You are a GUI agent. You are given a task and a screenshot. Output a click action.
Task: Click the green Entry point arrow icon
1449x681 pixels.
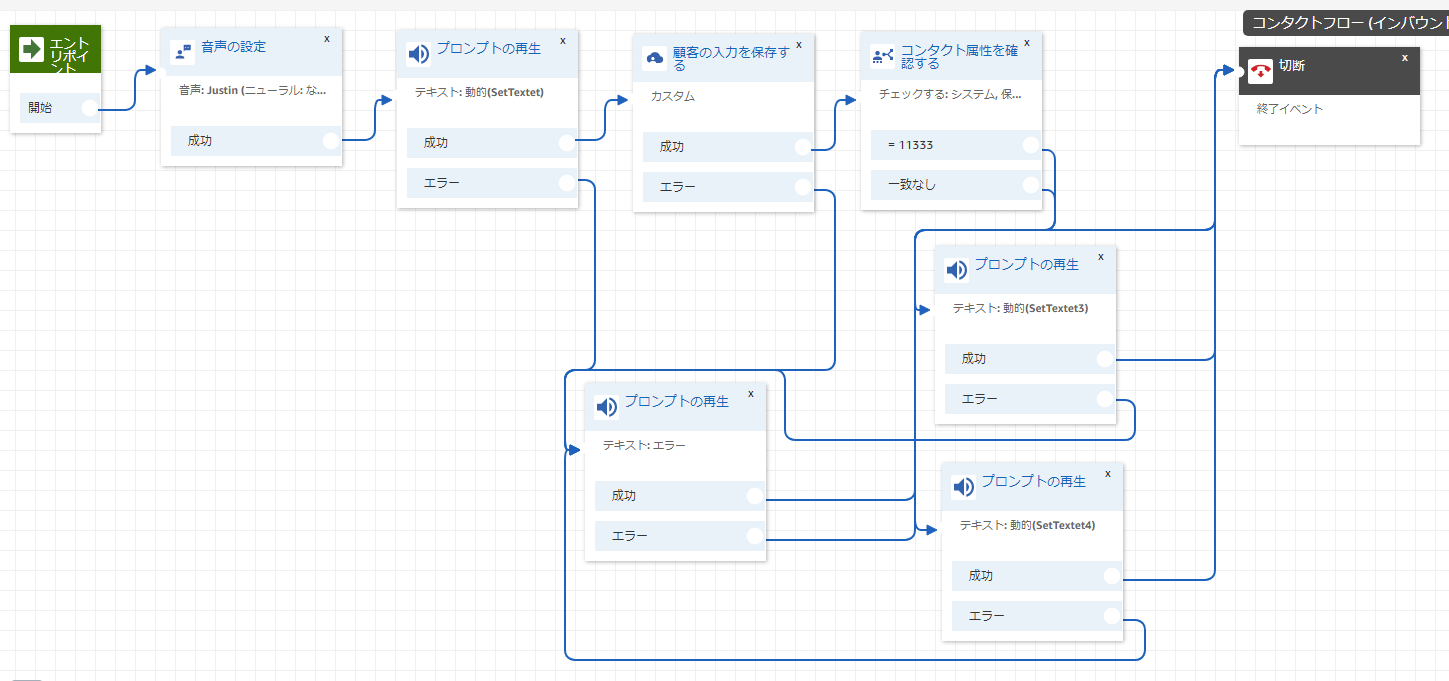32,50
